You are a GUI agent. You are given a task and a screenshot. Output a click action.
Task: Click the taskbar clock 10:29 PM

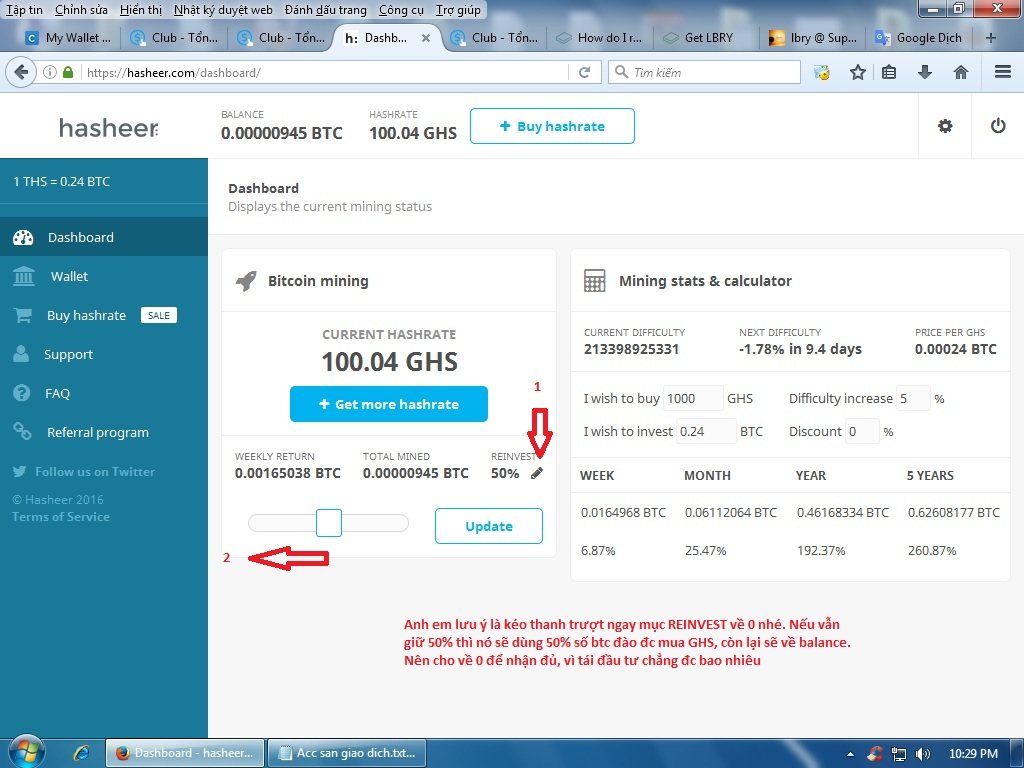point(973,754)
